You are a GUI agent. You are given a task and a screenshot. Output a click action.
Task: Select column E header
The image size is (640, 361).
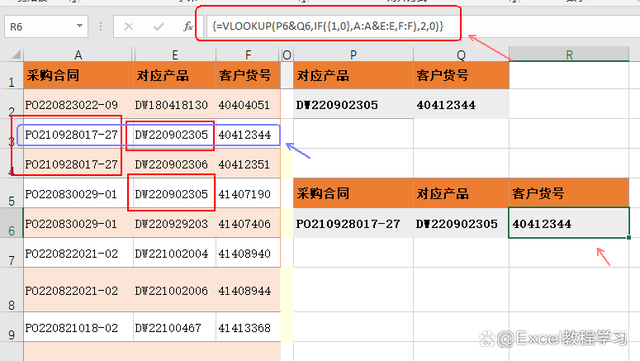coord(174,54)
